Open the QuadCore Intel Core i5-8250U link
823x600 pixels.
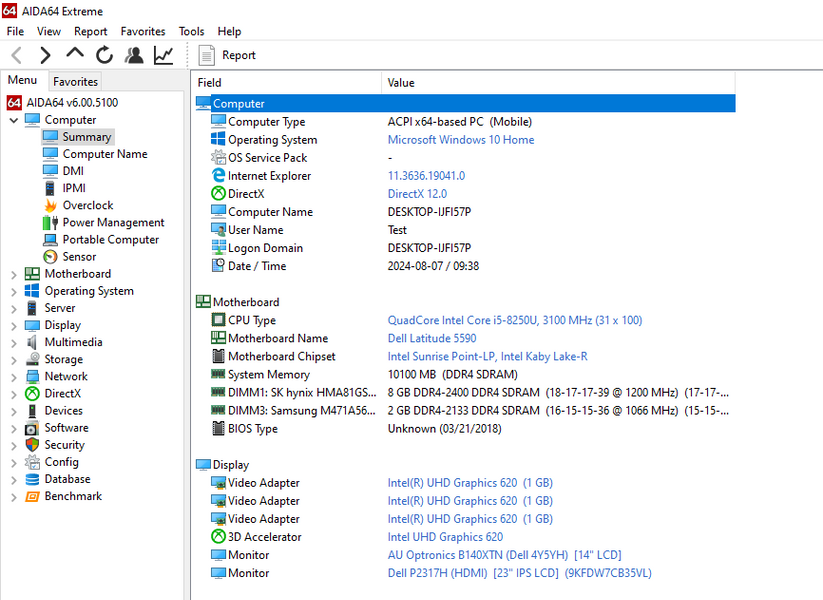[514, 320]
